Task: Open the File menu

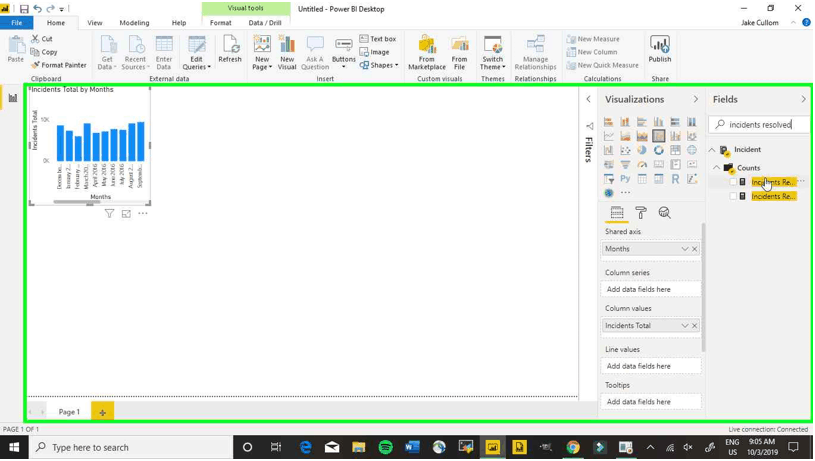Action: click(x=17, y=23)
